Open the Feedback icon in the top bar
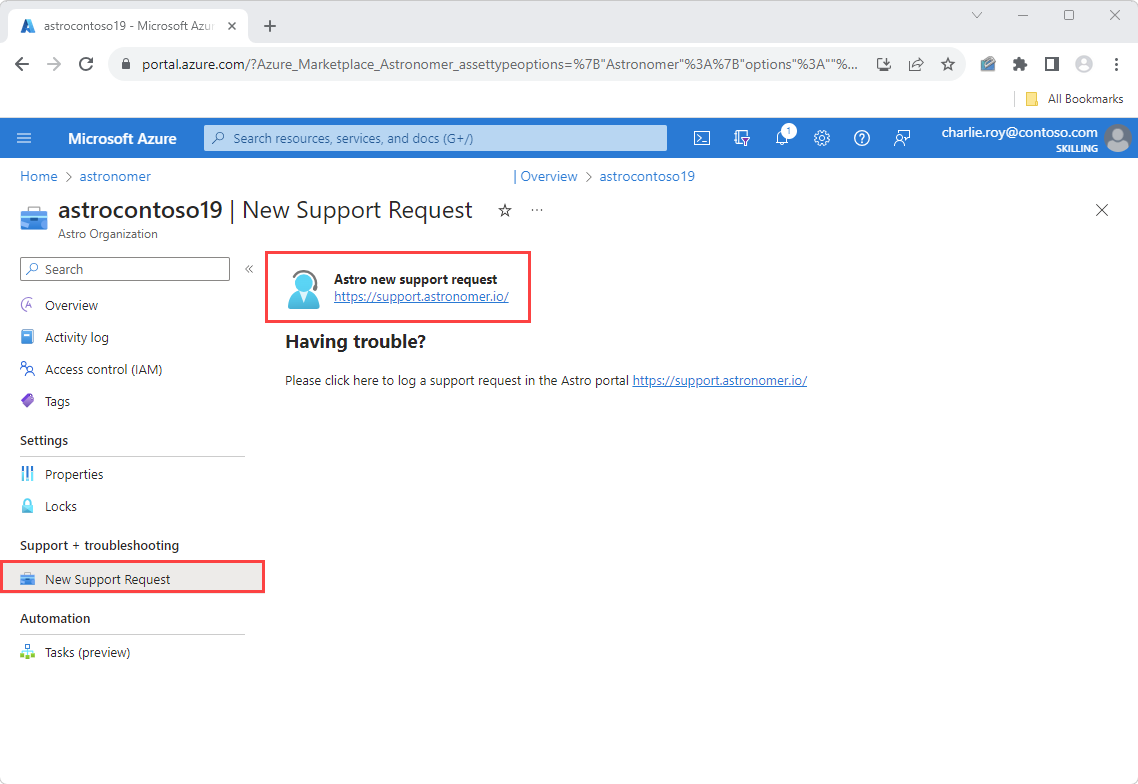The width and height of the screenshot is (1138, 784). [901, 138]
